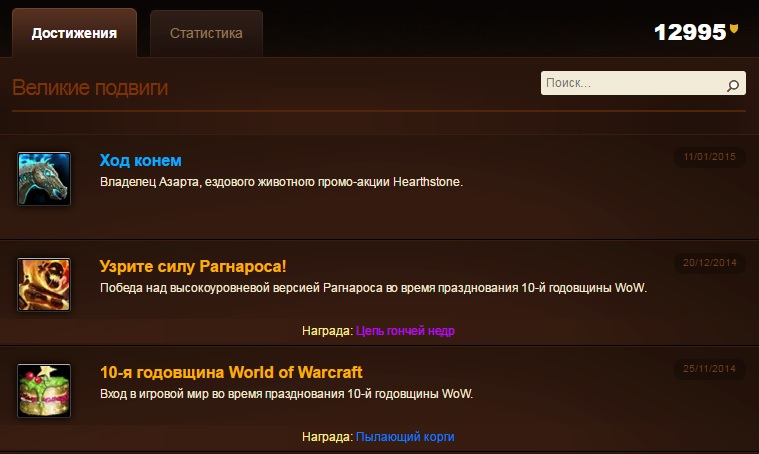Image resolution: width=759 pixels, height=454 pixels.
Task: Click the Ragnaros achievement icon
Action: click(x=44, y=285)
